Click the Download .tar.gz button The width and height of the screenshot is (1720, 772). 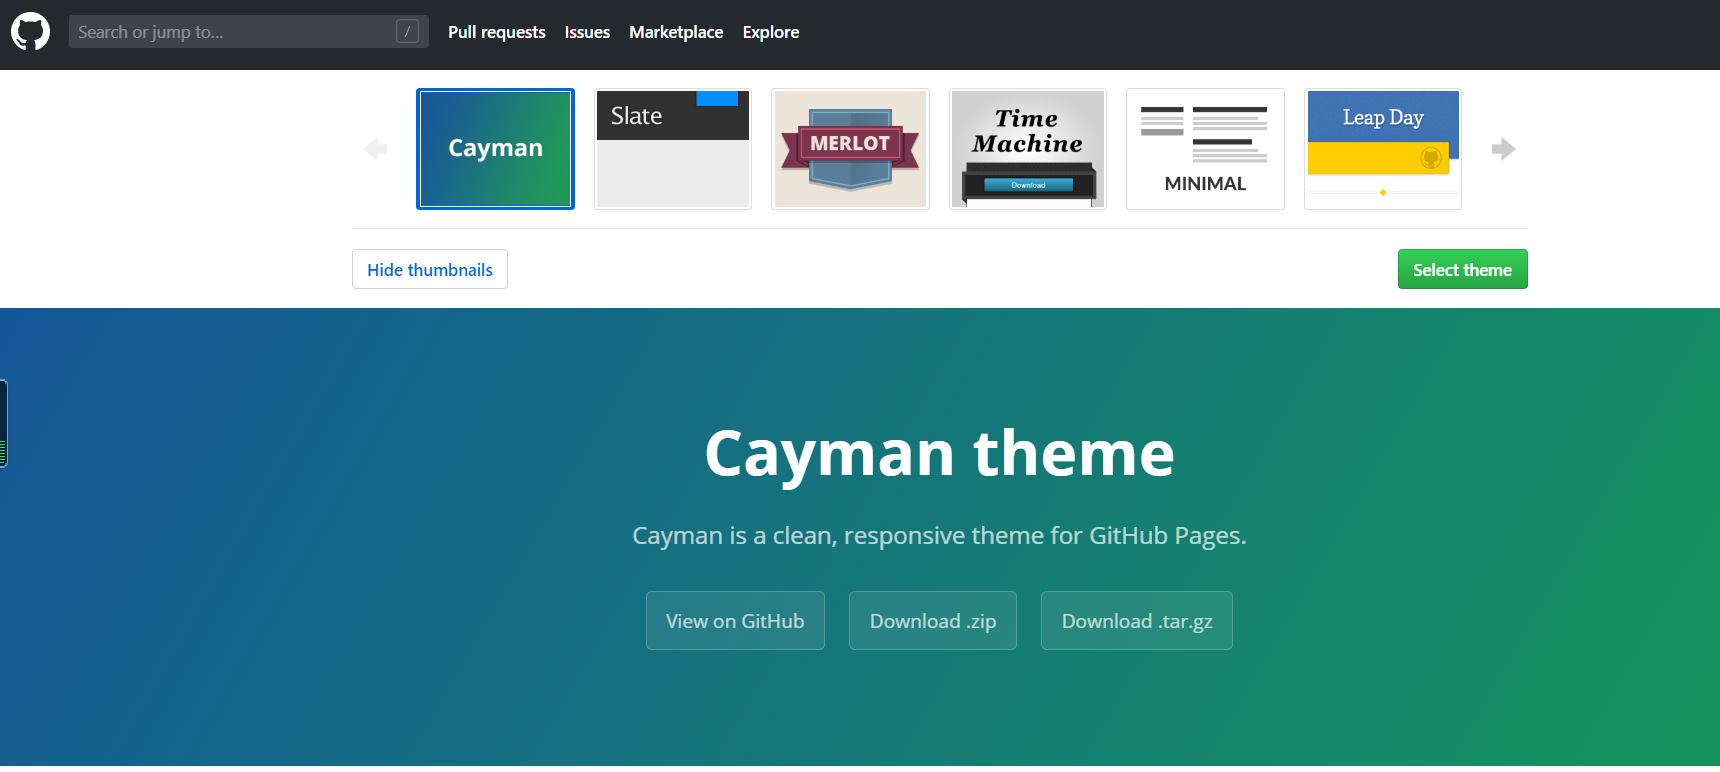[1137, 621]
